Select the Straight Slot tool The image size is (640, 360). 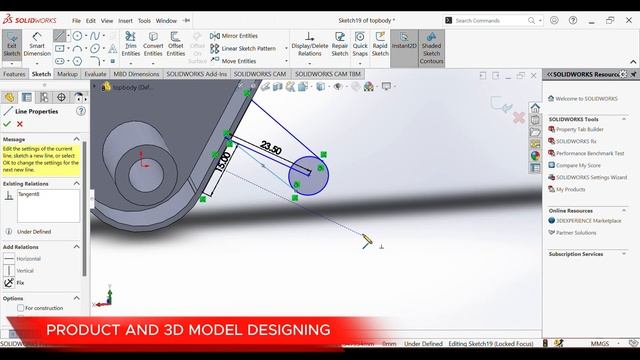pyautogui.click(x=60, y=61)
